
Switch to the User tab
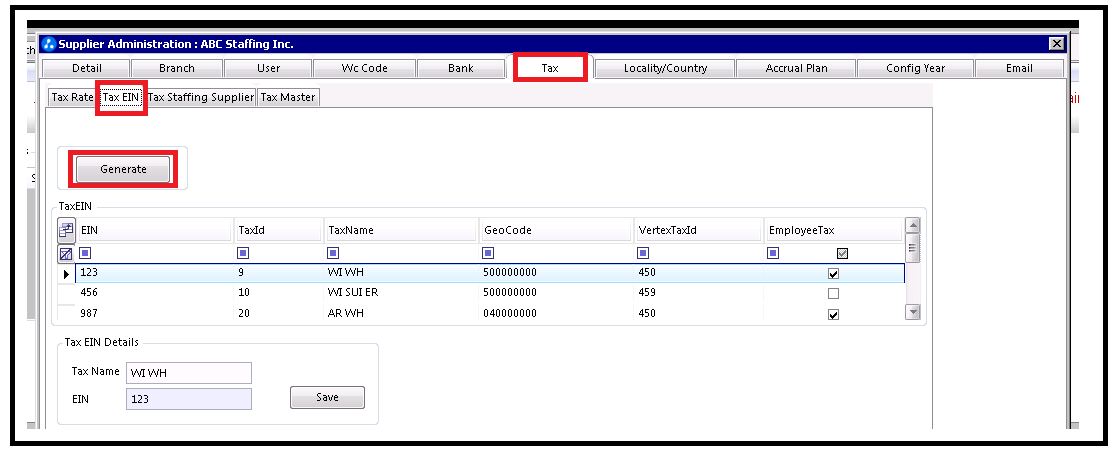[268, 68]
